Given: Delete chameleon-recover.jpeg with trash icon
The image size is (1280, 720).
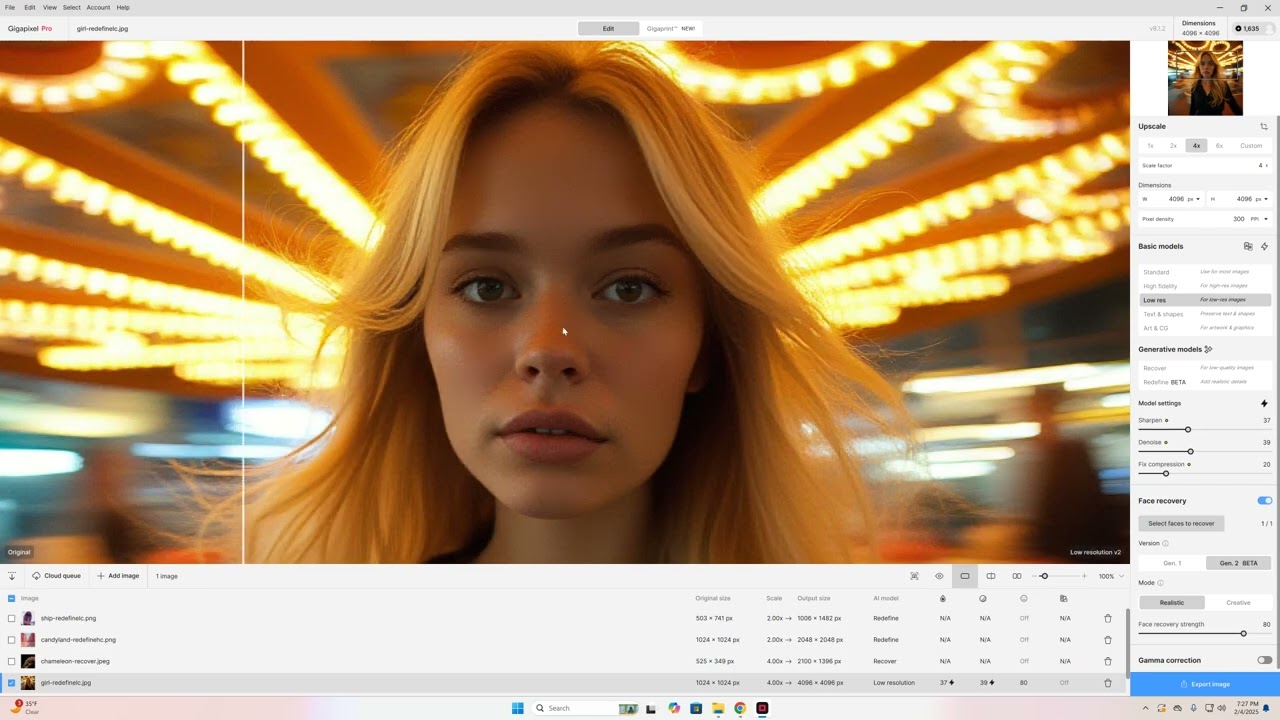Looking at the screenshot, I should (1108, 661).
